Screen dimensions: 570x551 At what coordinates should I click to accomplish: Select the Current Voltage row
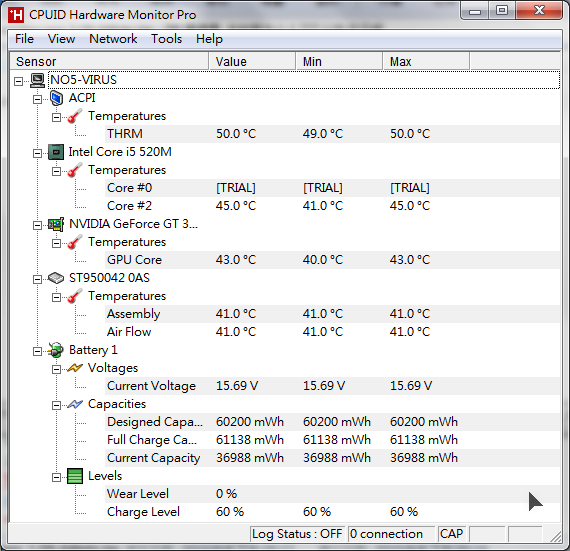tap(332, 386)
